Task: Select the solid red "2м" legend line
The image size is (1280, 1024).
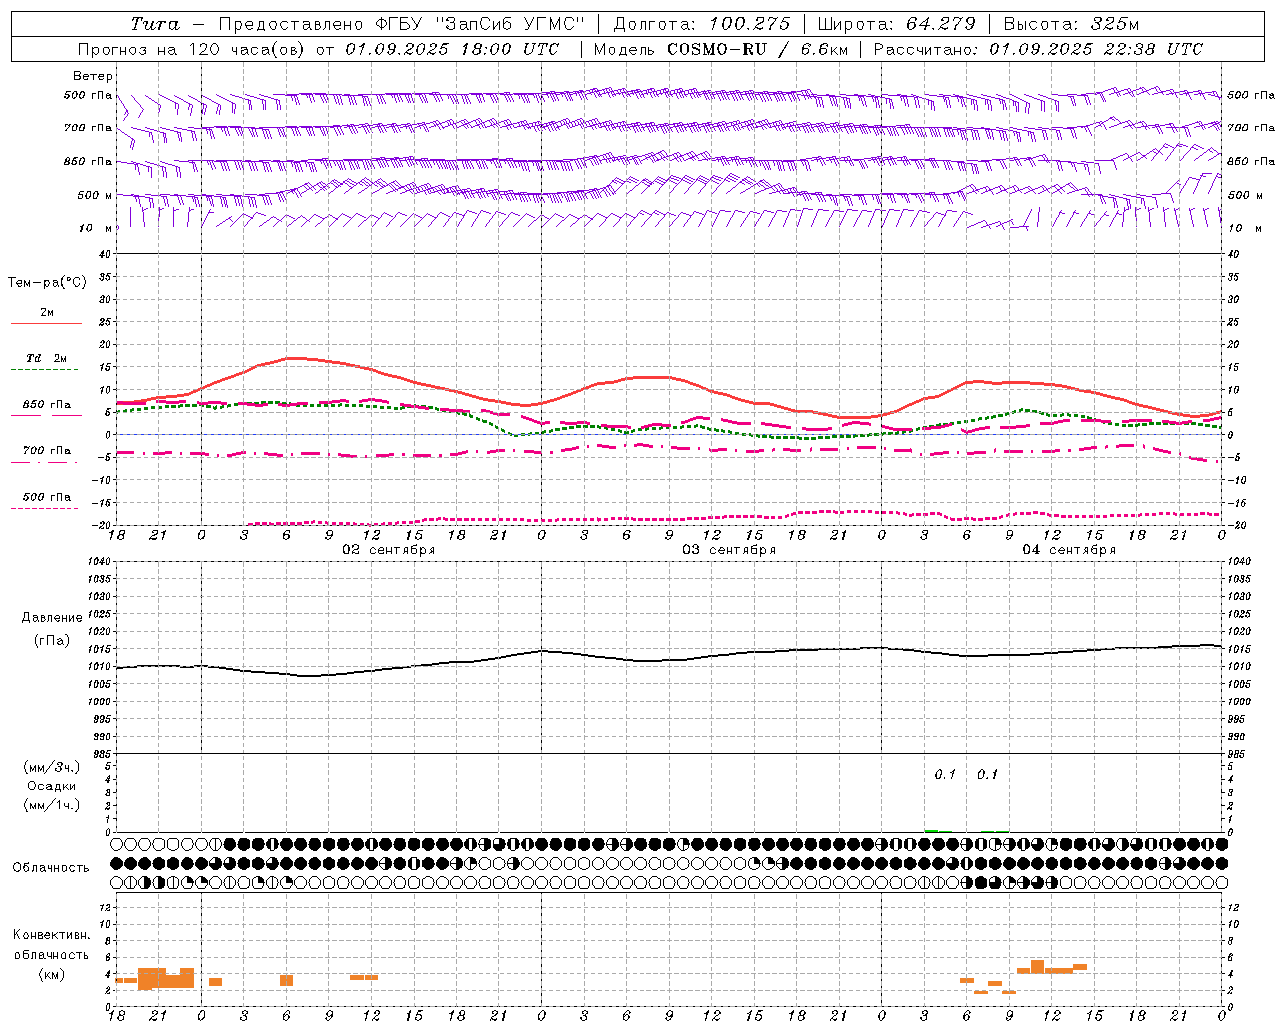Action: pos(46,323)
